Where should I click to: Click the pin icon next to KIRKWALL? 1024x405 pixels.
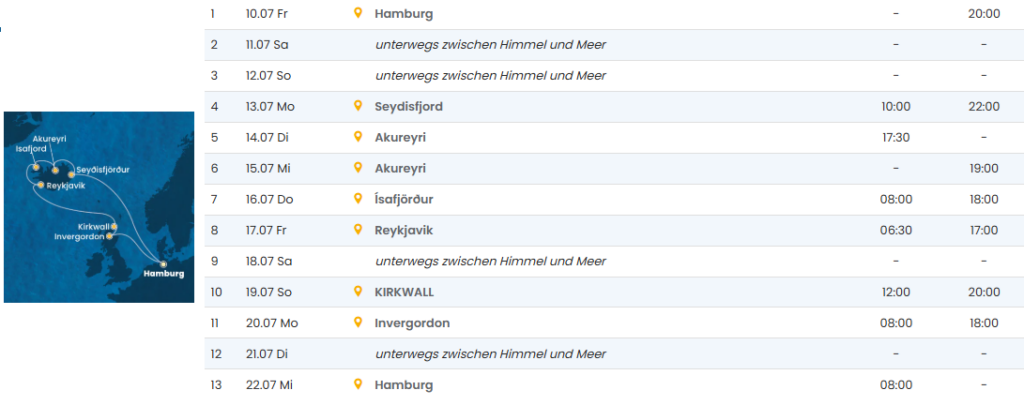(x=358, y=292)
